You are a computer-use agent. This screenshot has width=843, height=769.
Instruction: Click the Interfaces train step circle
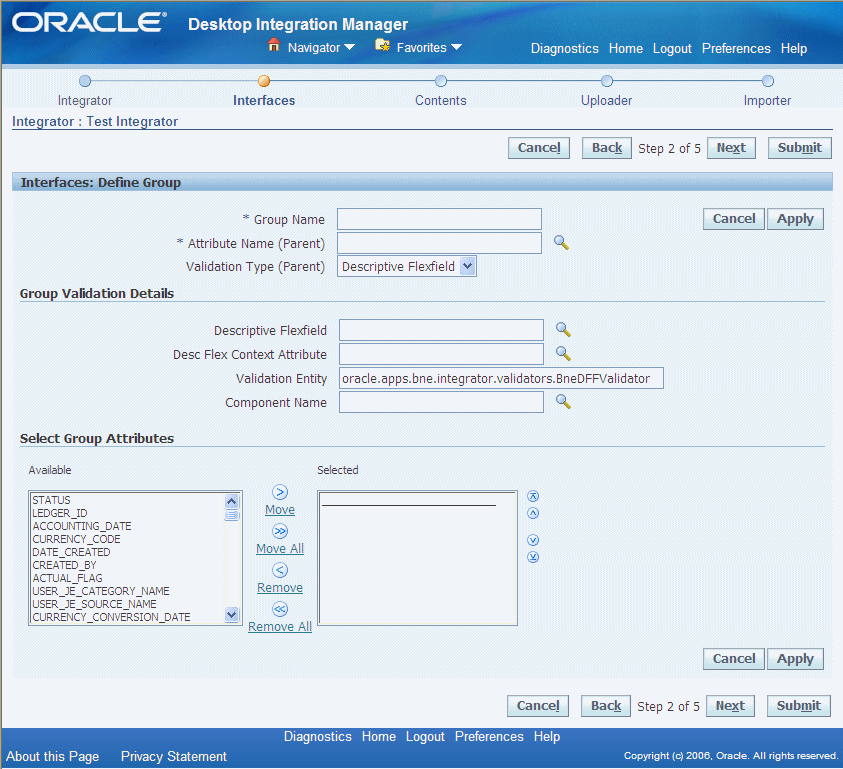263,81
